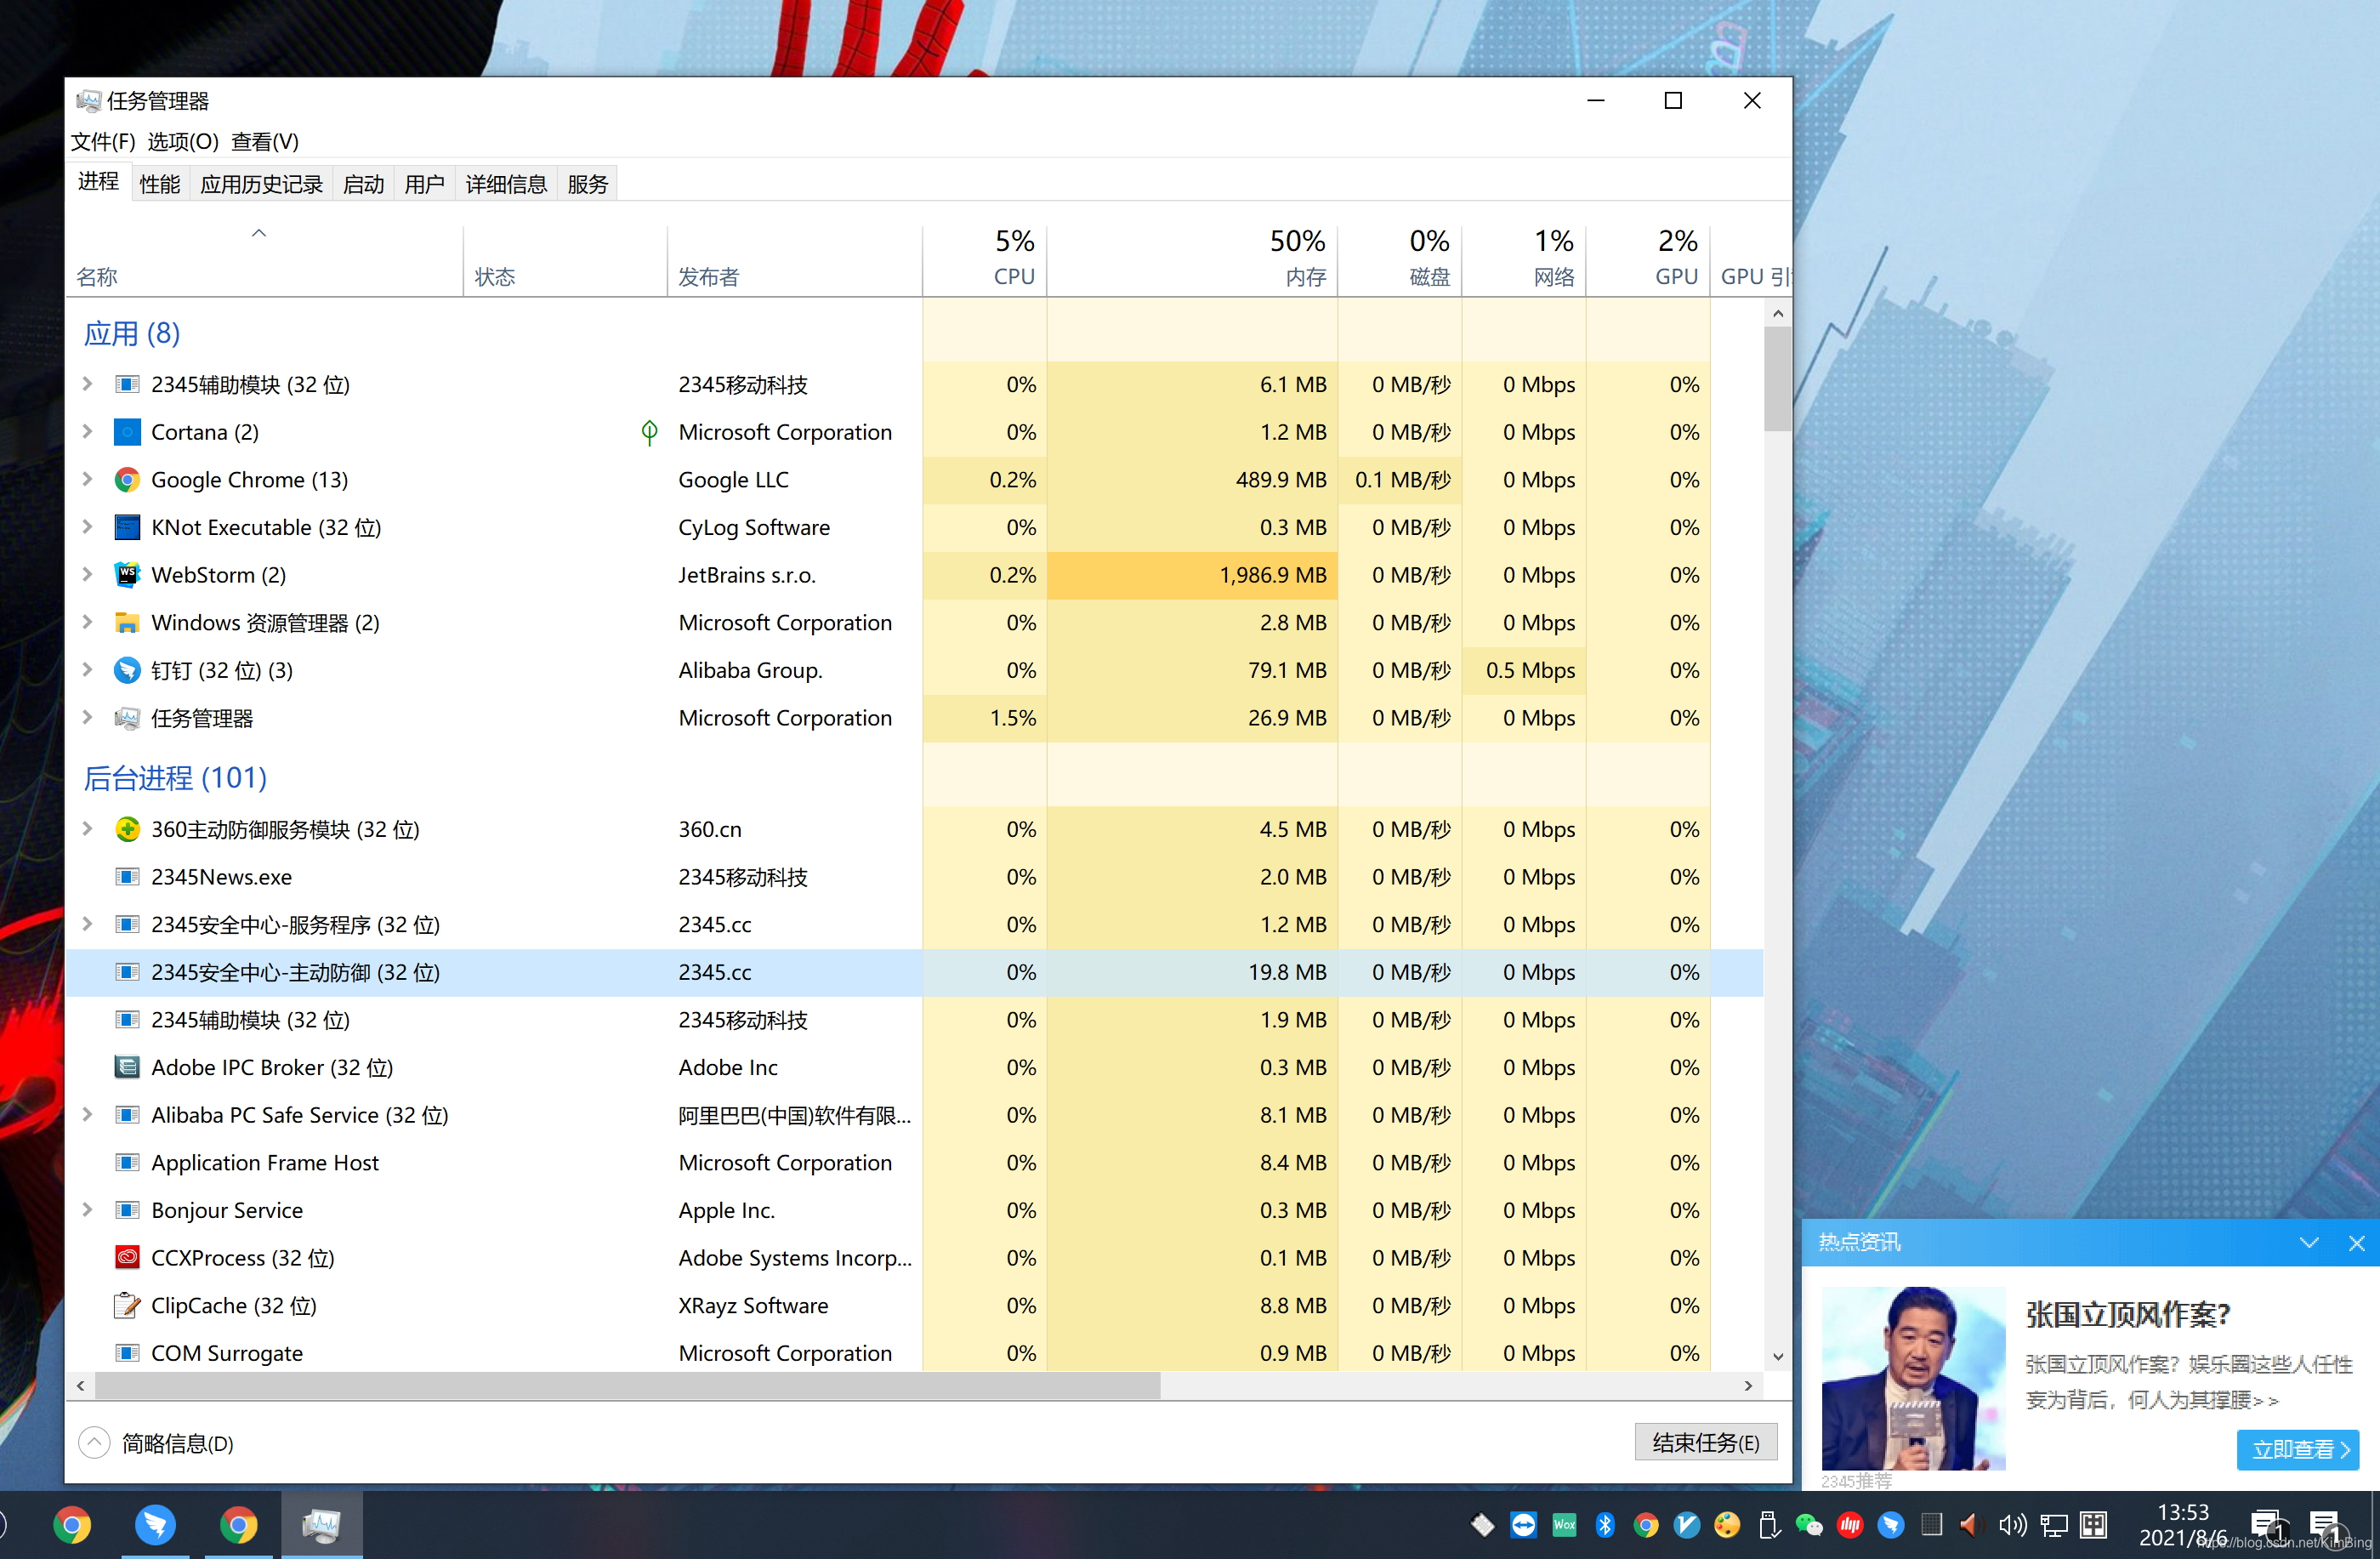The image size is (2380, 1559).
Task: Click the Google Chrome process icon
Action: (127, 480)
